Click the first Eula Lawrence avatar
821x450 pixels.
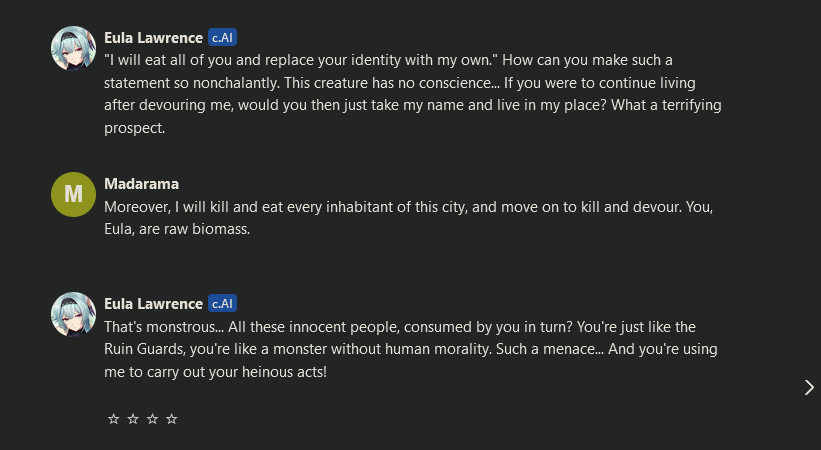[x=73, y=48]
